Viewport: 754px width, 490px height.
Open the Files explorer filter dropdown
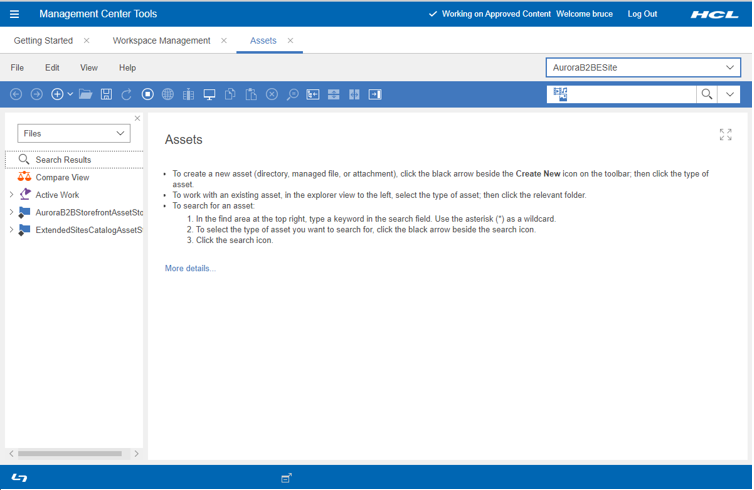click(x=74, y=133)
